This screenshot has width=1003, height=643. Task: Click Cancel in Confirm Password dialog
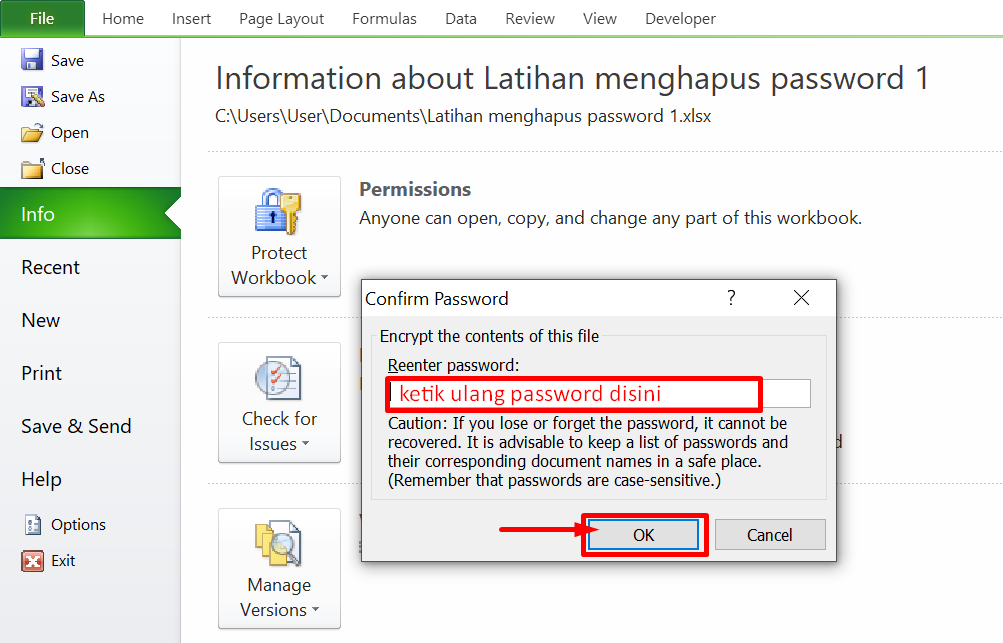pos(770,535)
